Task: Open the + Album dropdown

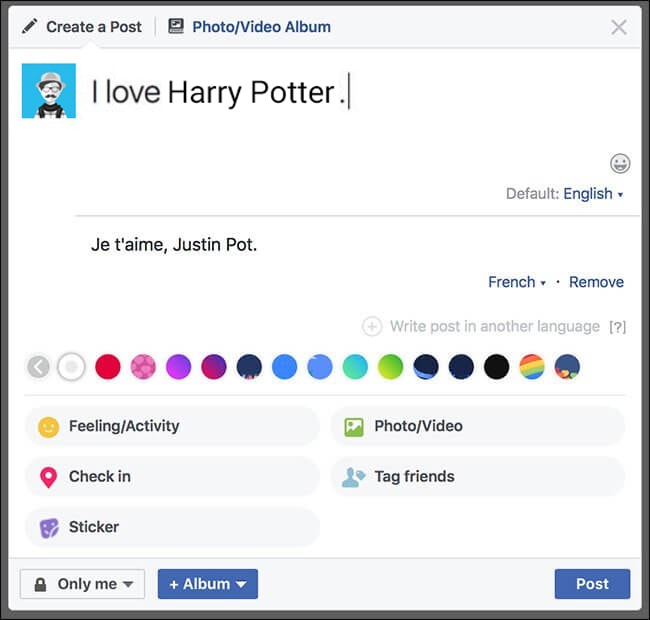Action: point(208,584)
